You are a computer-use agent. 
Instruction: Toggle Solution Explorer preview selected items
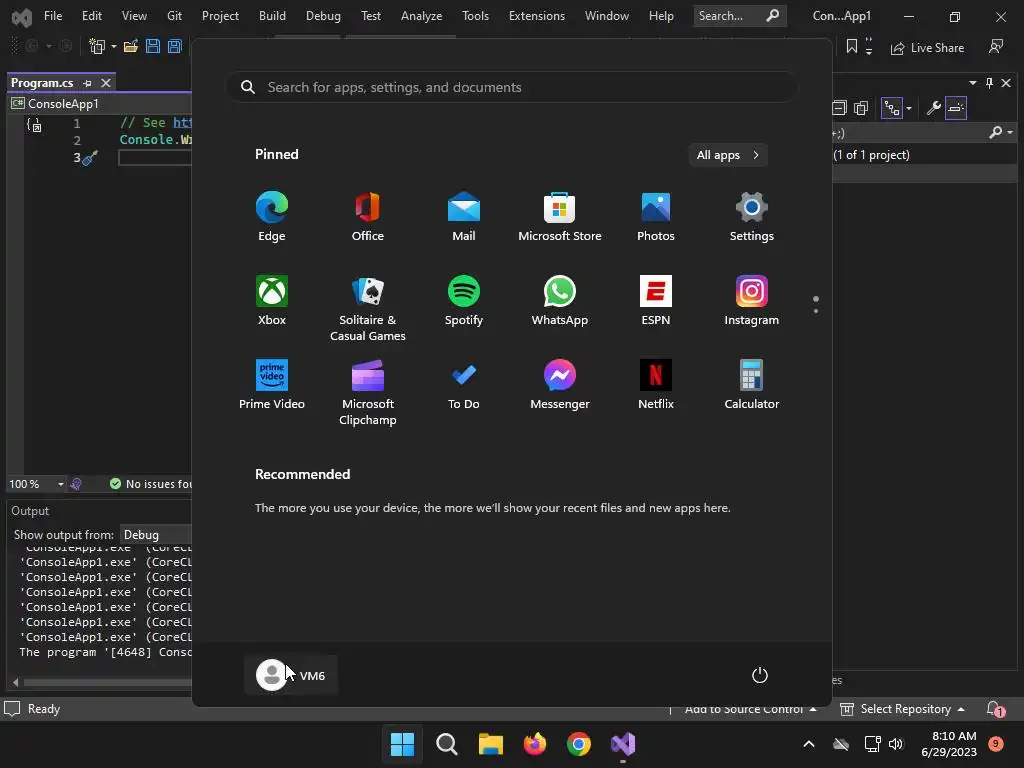(x=955, y=108)
